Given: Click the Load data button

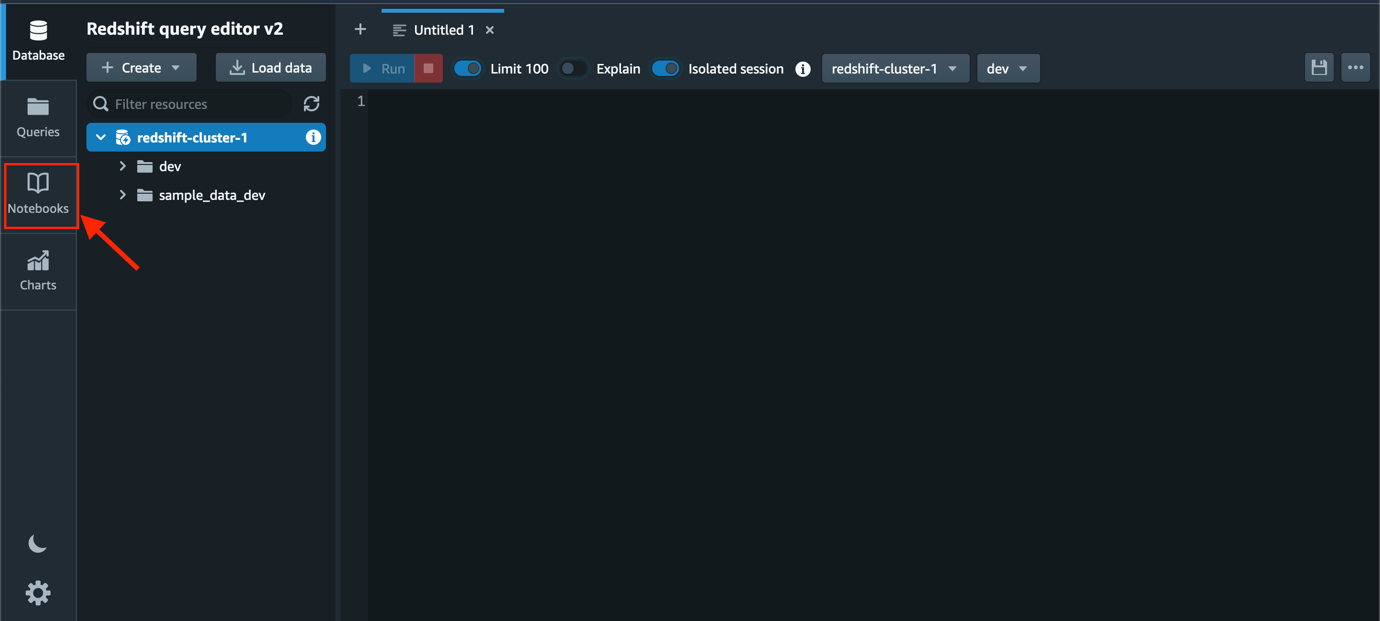Looking at the screenshot, I should click(271, 68).
